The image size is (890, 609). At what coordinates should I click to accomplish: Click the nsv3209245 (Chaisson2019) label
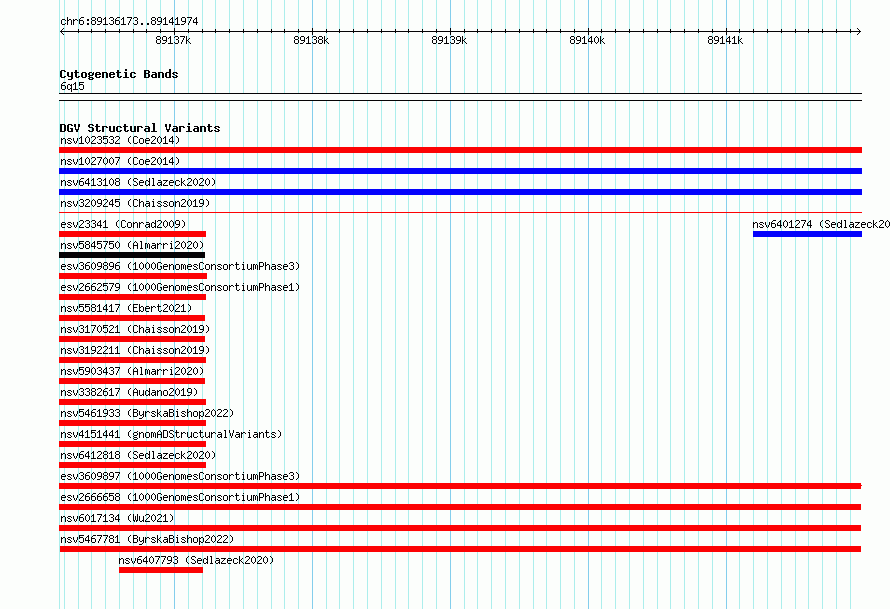click(135, 203)
